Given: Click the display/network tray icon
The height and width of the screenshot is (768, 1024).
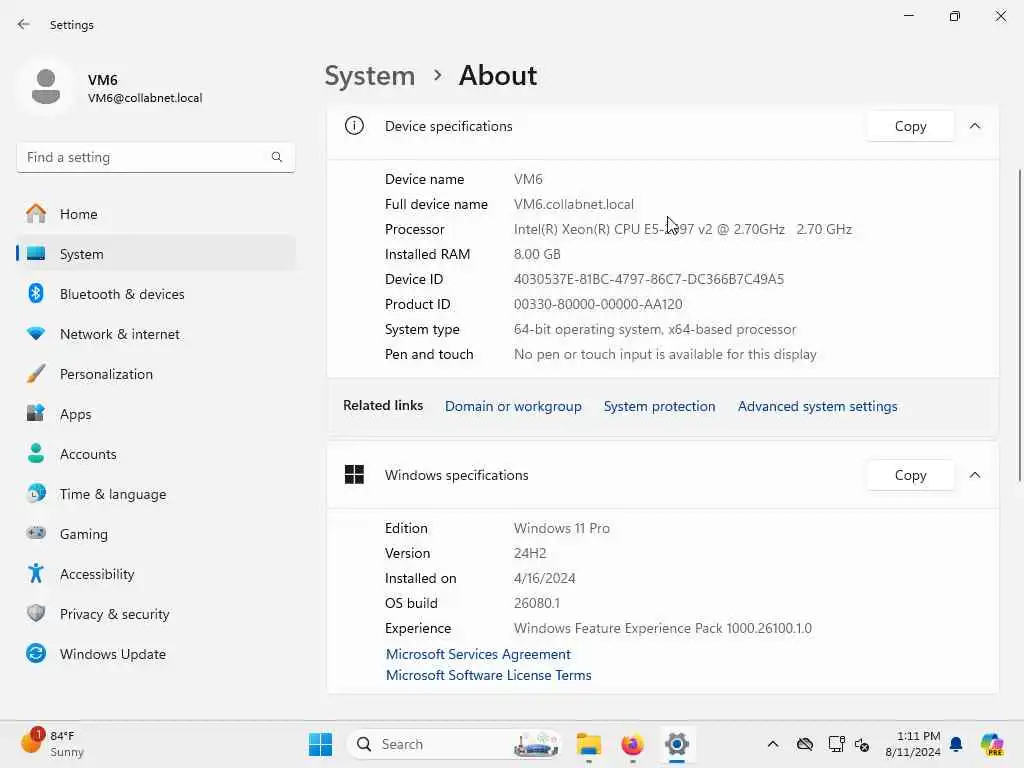Looking at the screenshot, I should [836, 744].
